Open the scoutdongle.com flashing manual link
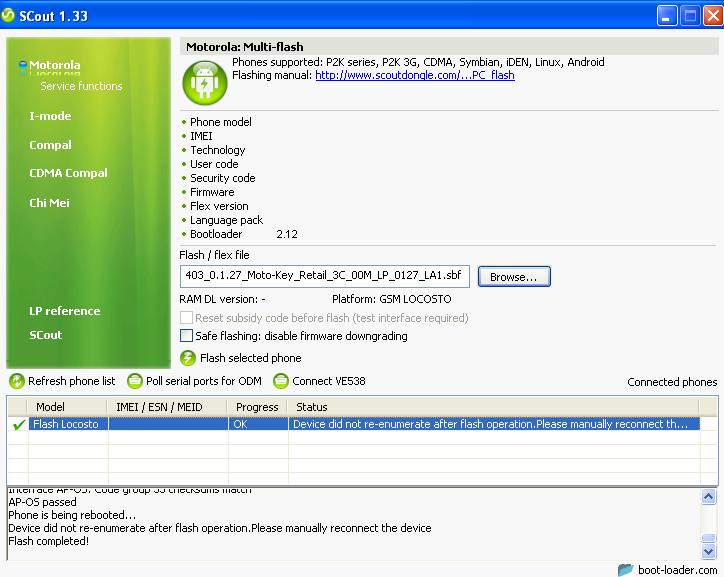 tap(415, 75)
